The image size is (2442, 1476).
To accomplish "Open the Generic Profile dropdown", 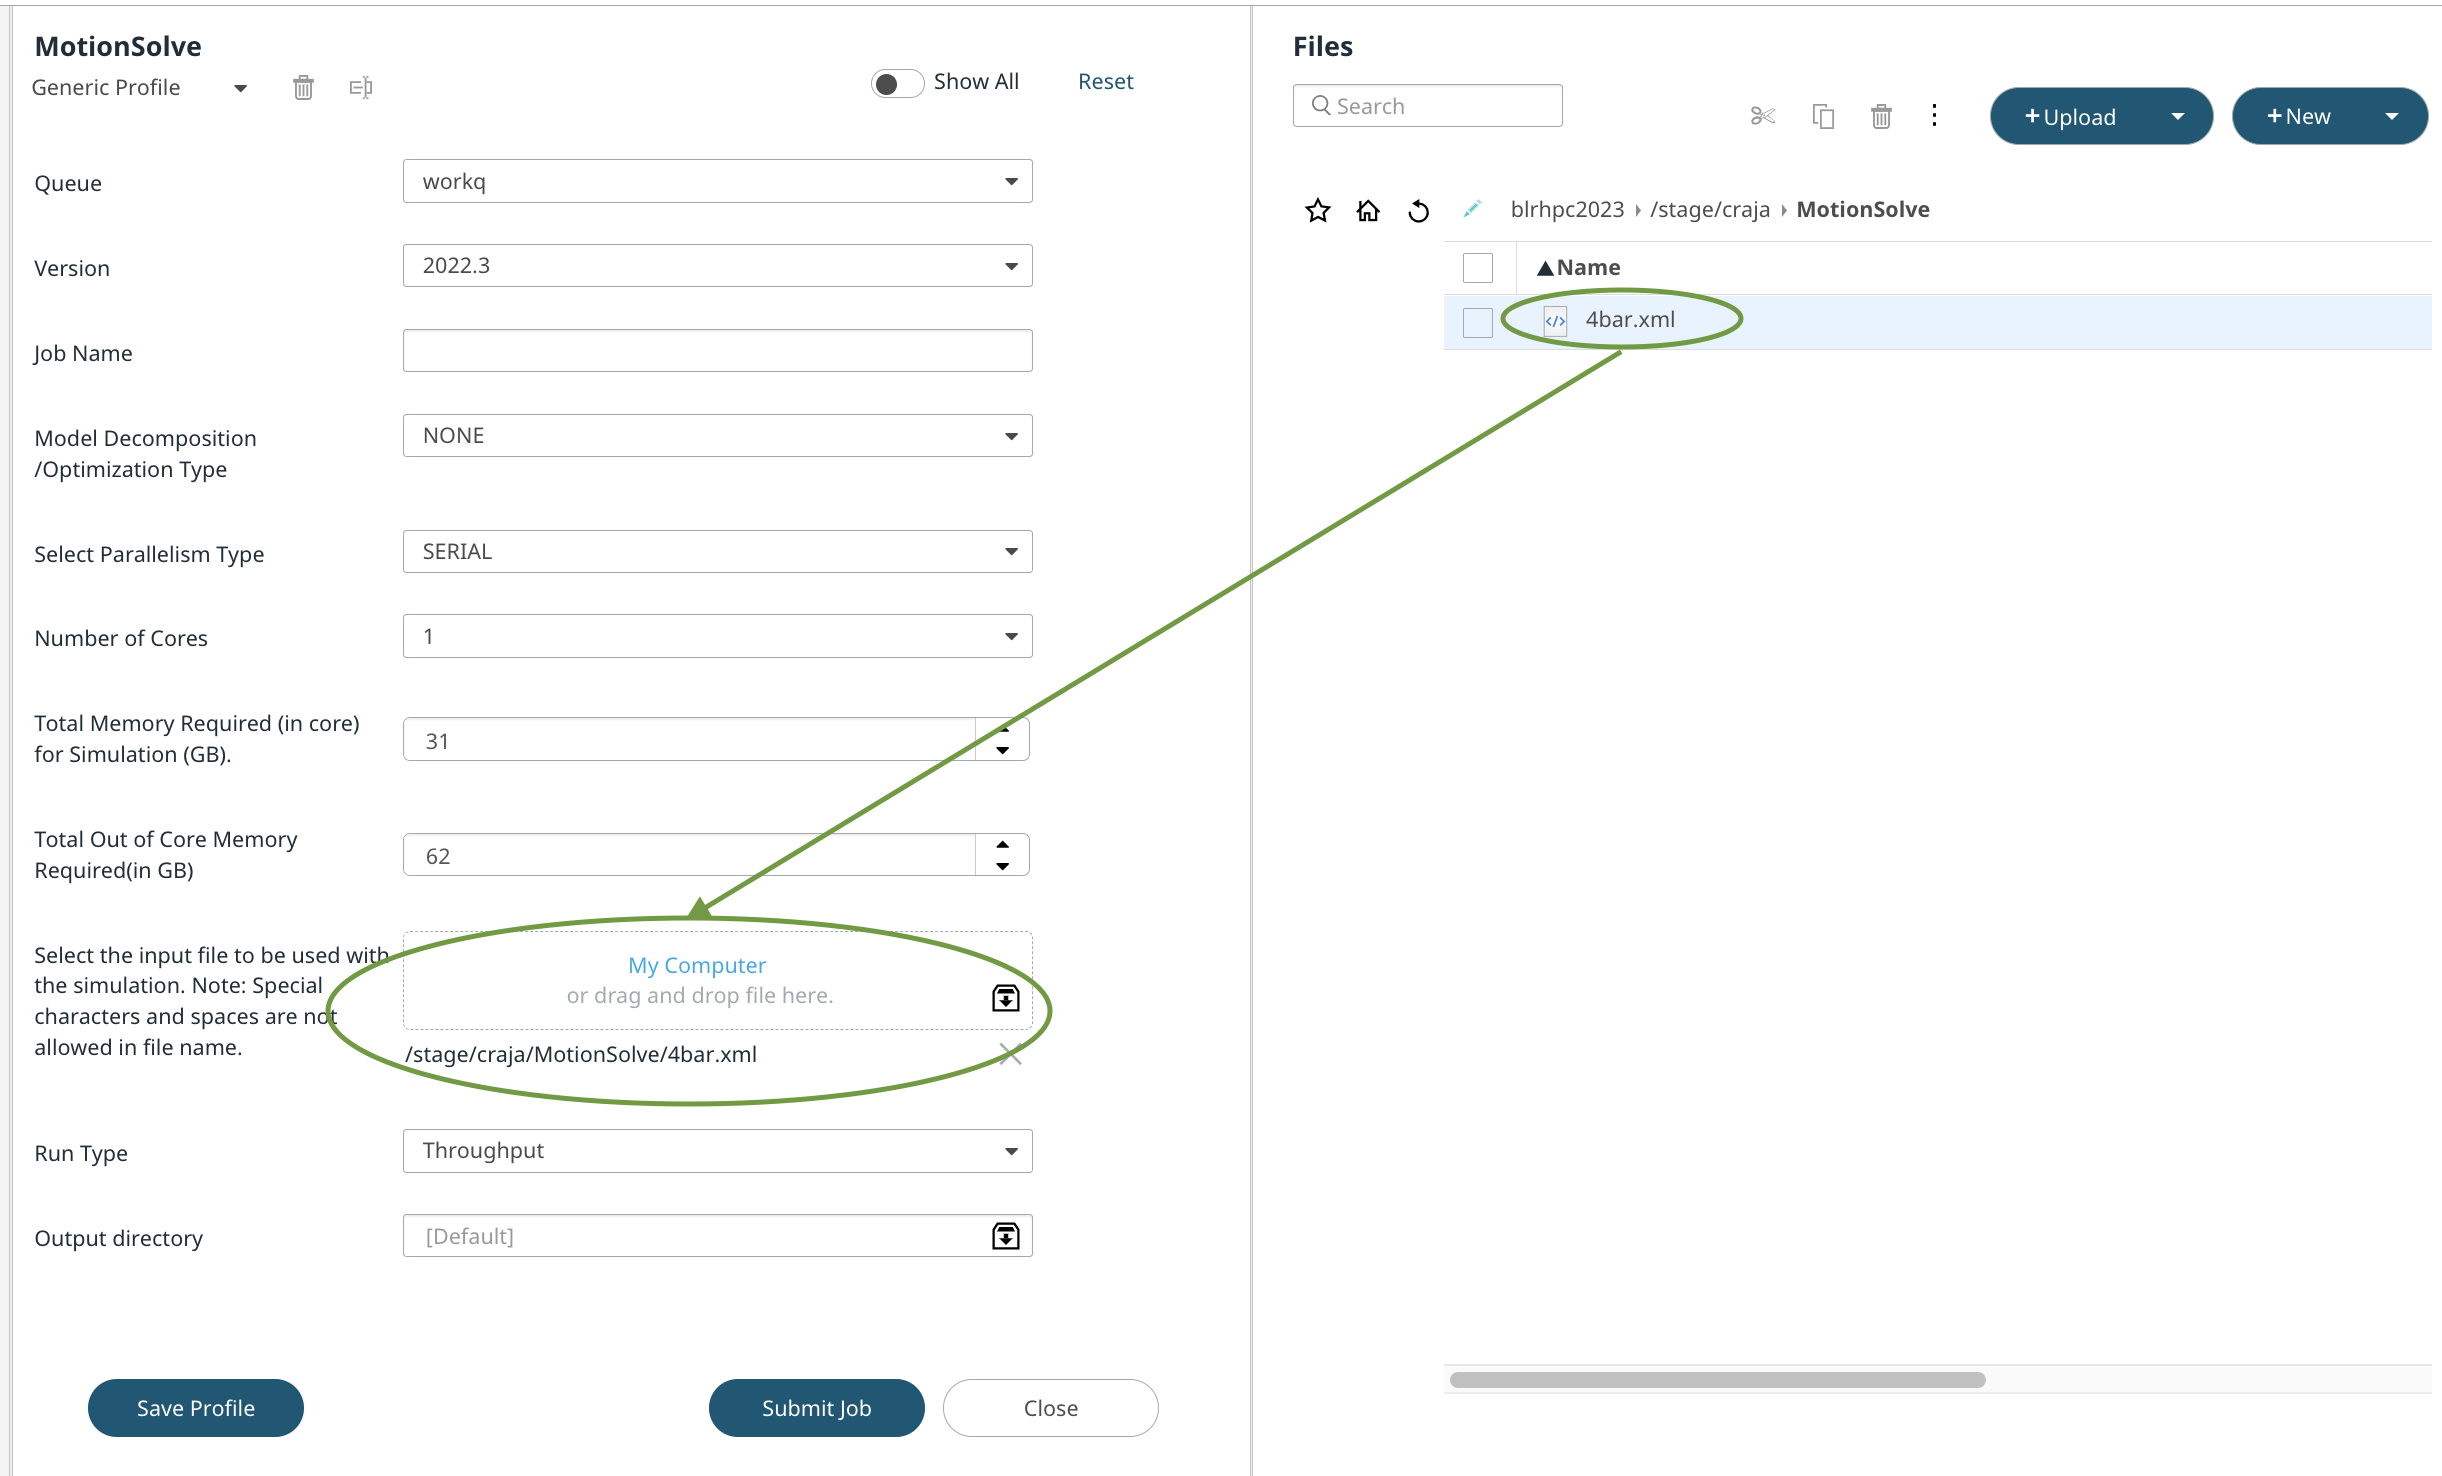I will tap(140, 88).
